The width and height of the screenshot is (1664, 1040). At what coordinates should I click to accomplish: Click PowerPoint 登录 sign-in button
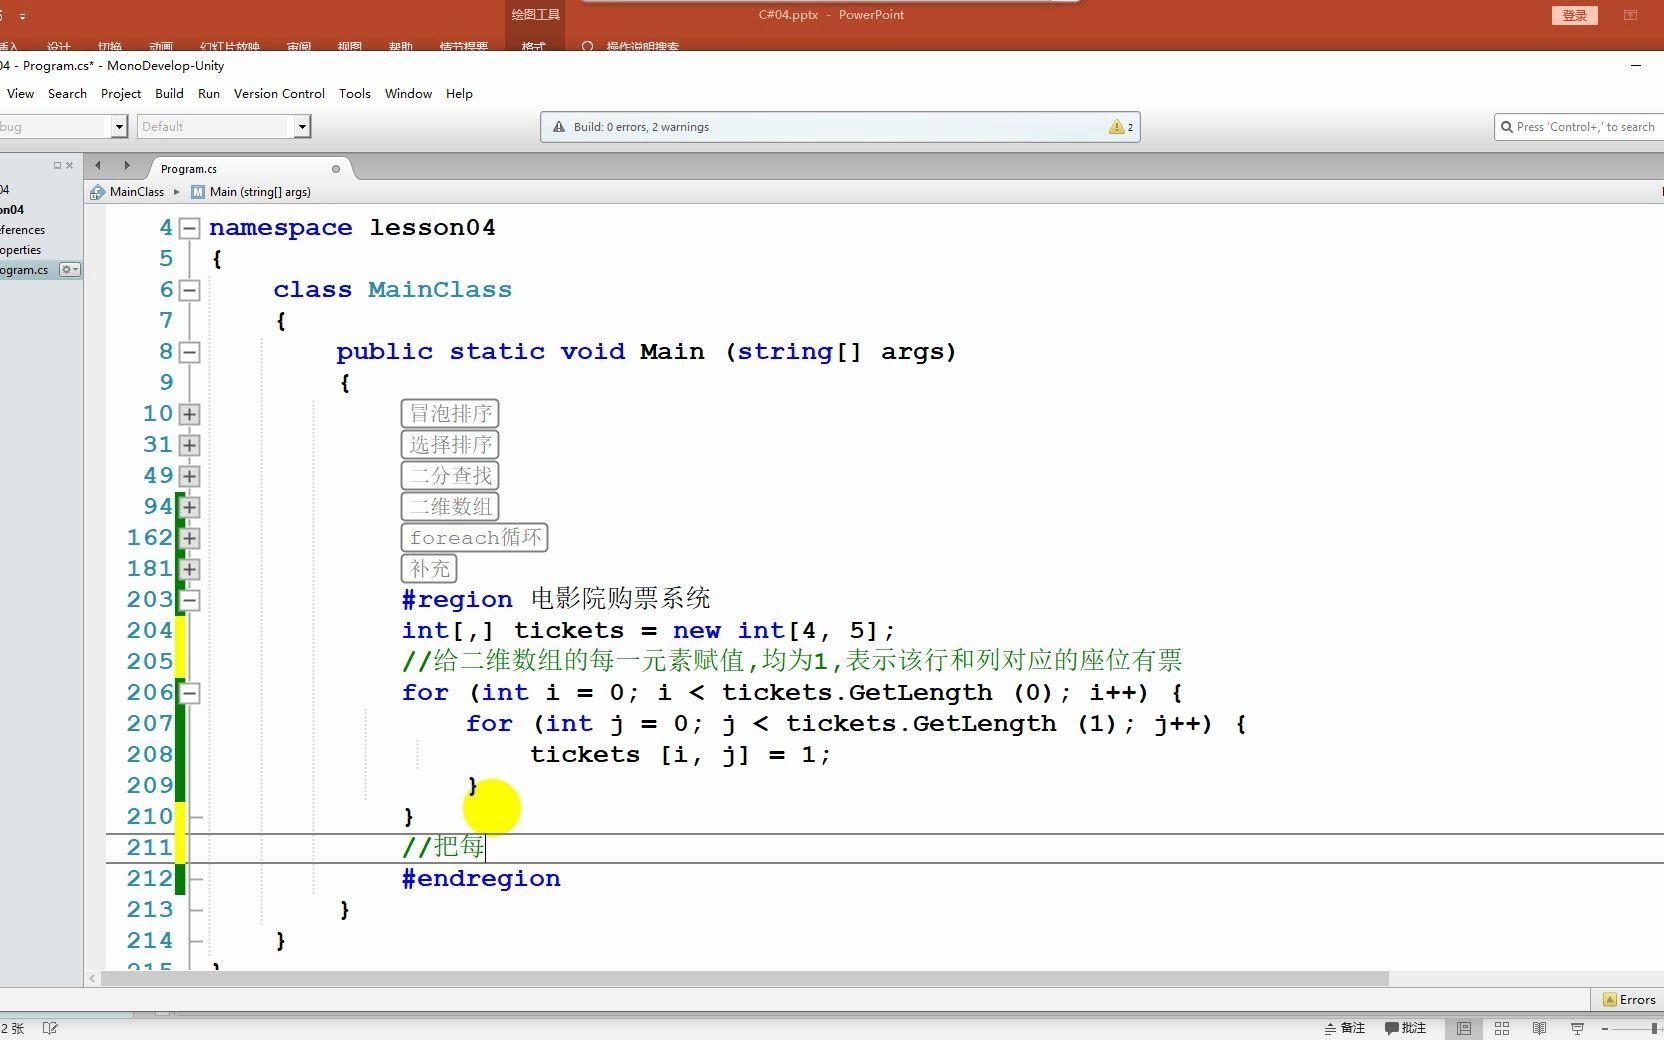point(1575,15)
